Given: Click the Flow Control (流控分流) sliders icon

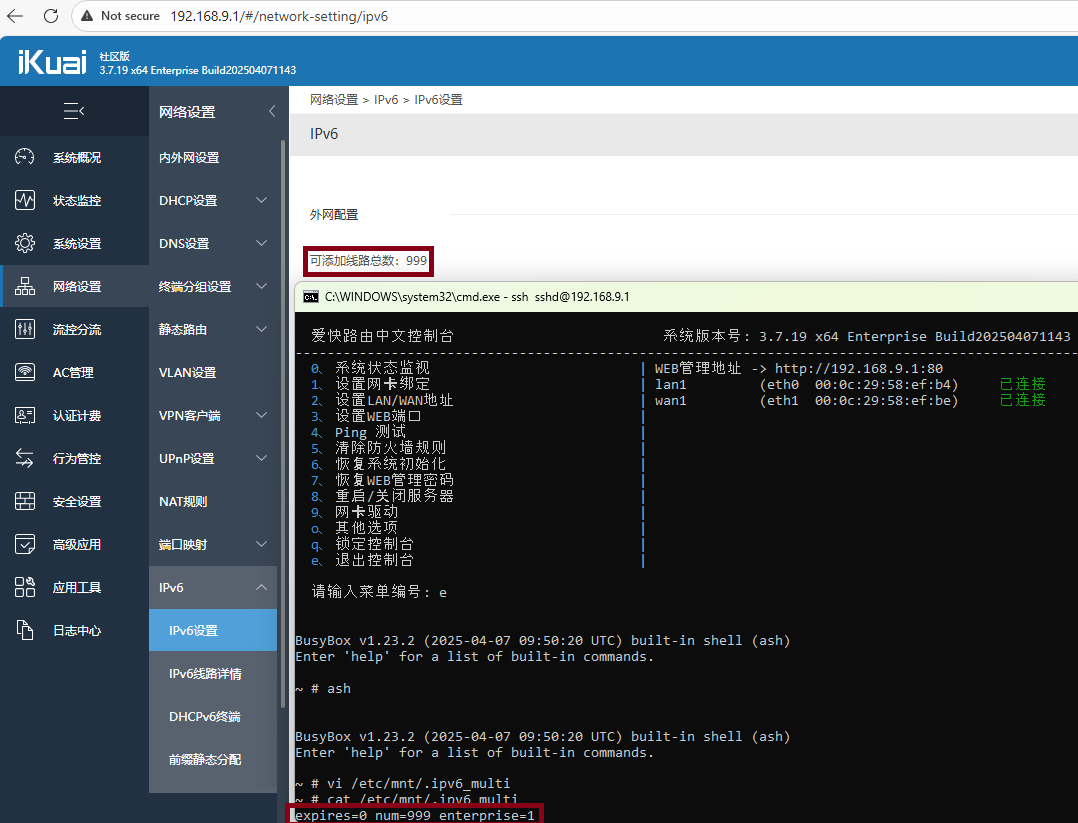Looking at the screenshot, I should pos(25,329).
